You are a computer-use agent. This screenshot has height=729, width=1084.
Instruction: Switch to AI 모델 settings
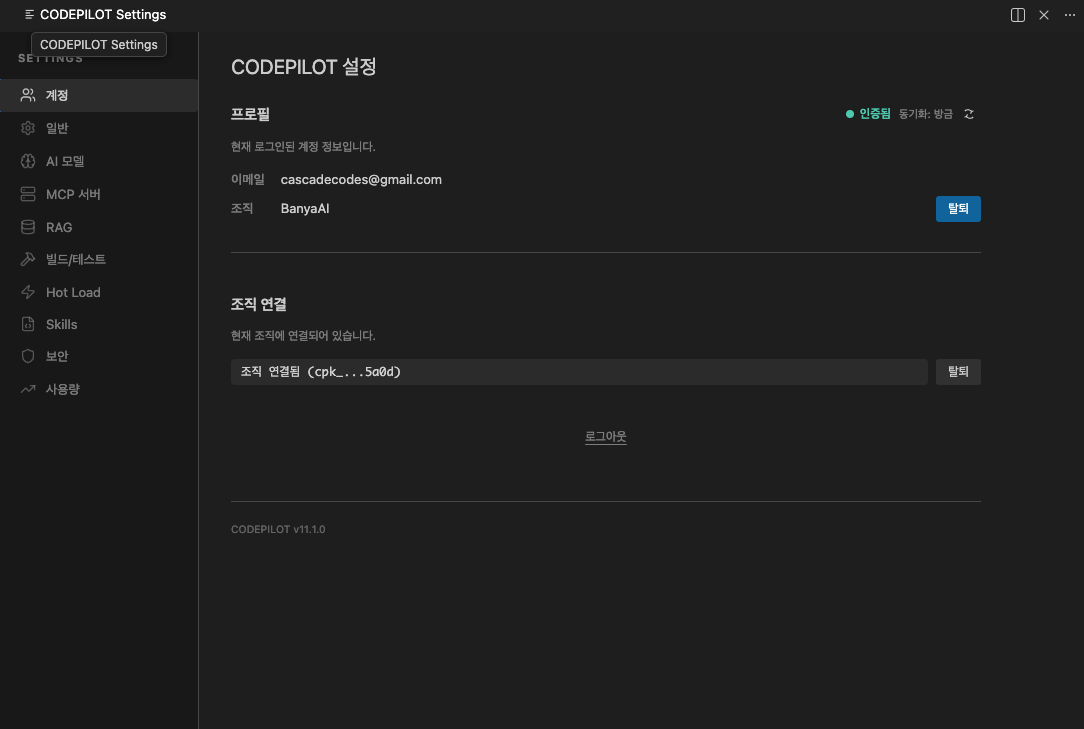click(99, 161)
